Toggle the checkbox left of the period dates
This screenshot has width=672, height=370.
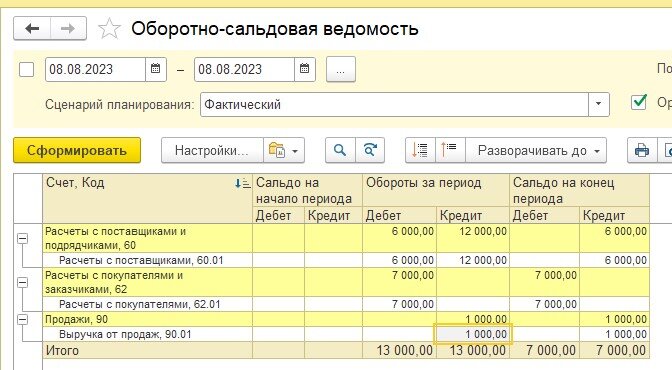(27, 69)
